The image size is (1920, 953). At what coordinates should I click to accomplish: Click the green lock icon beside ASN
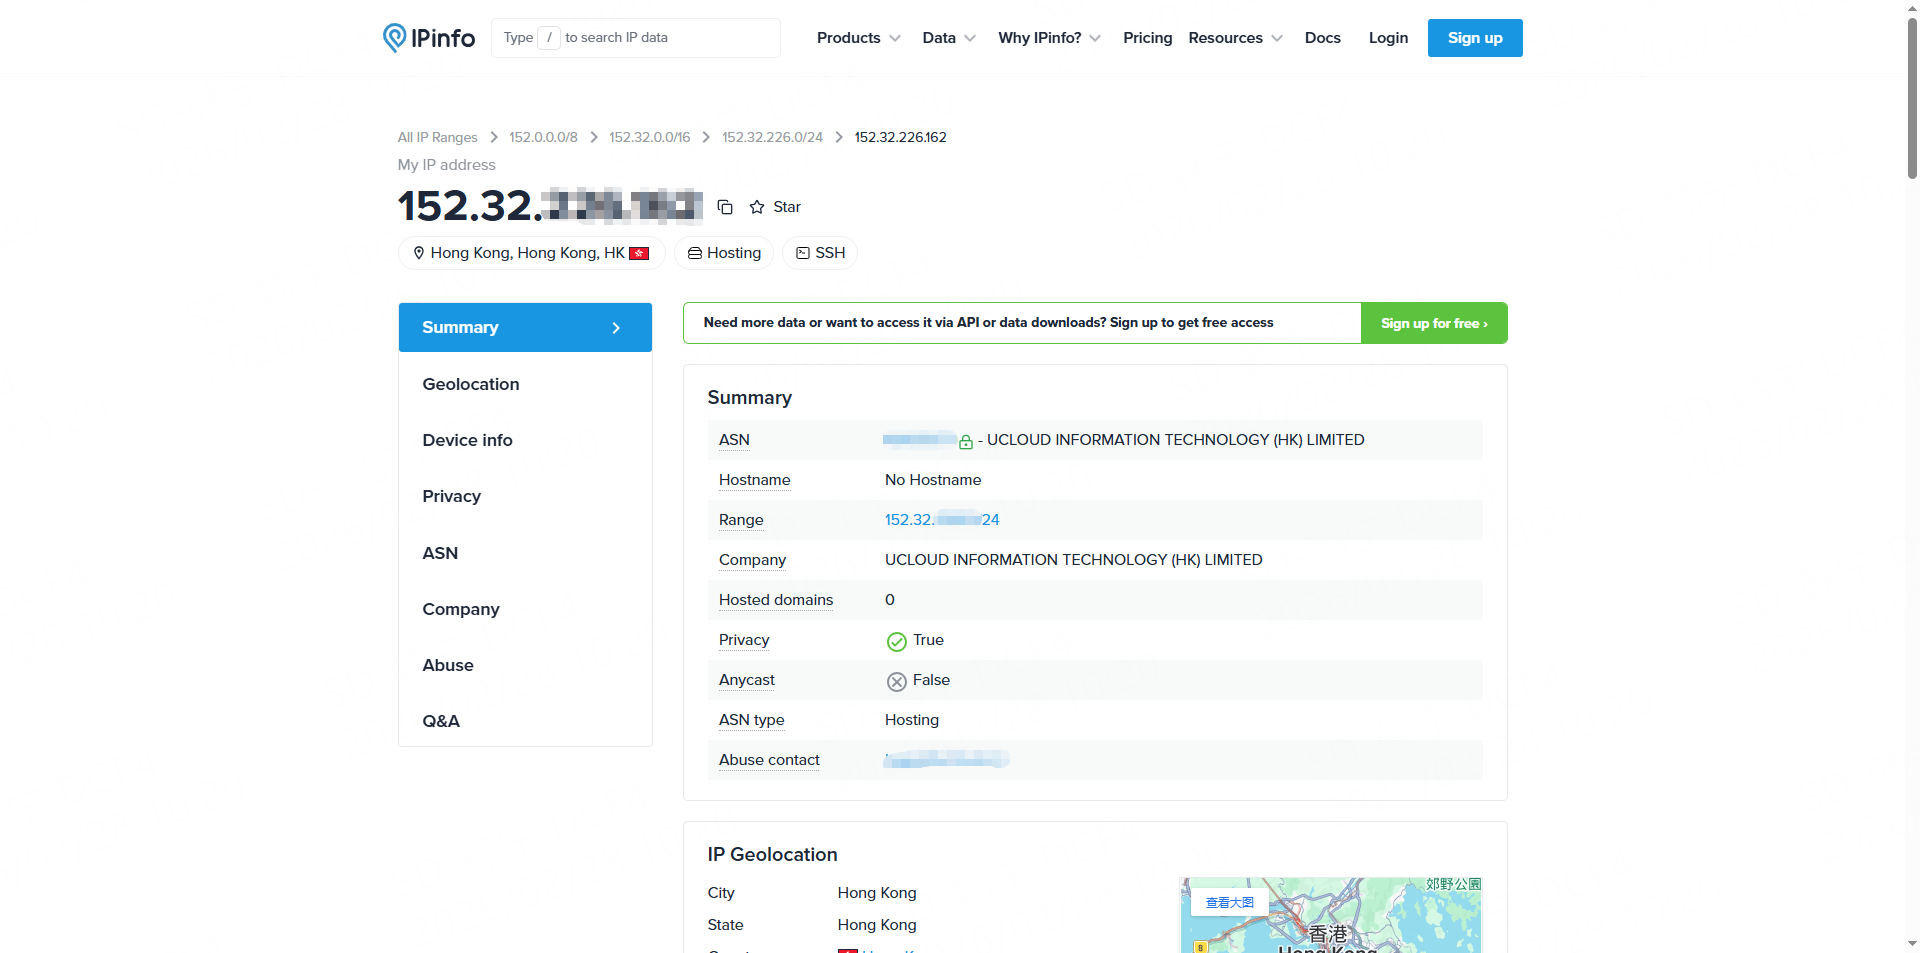(966, 441)
